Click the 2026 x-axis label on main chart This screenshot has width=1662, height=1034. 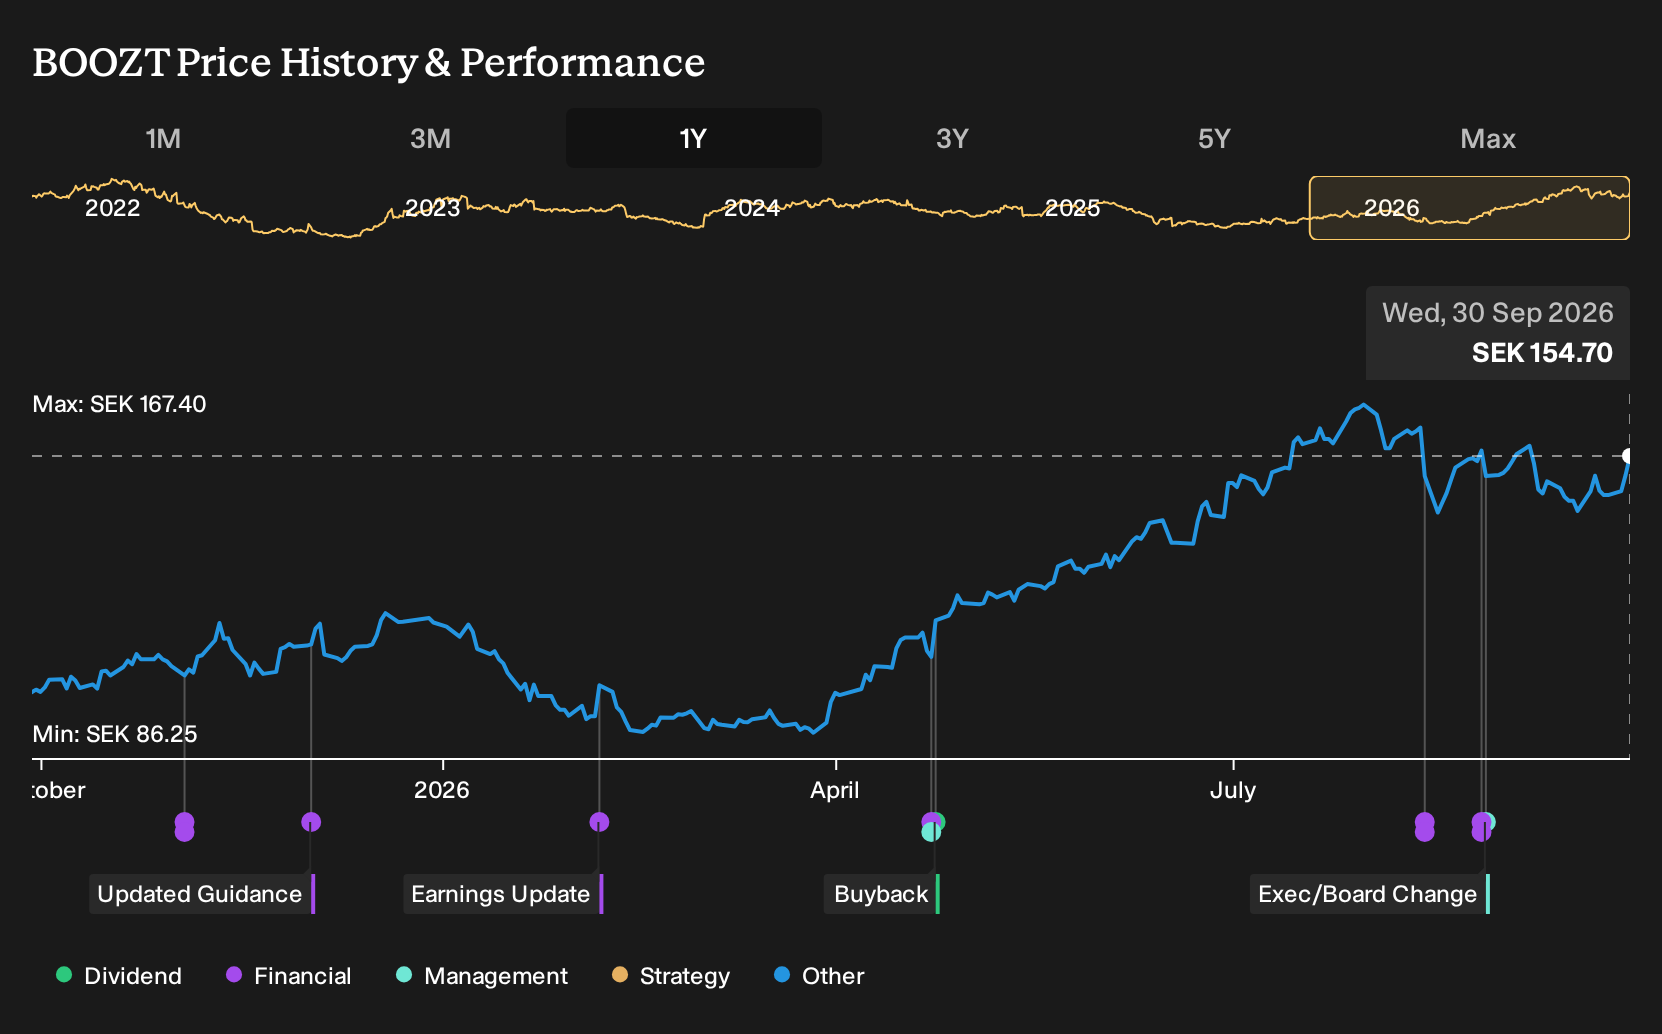click(442, 790)
